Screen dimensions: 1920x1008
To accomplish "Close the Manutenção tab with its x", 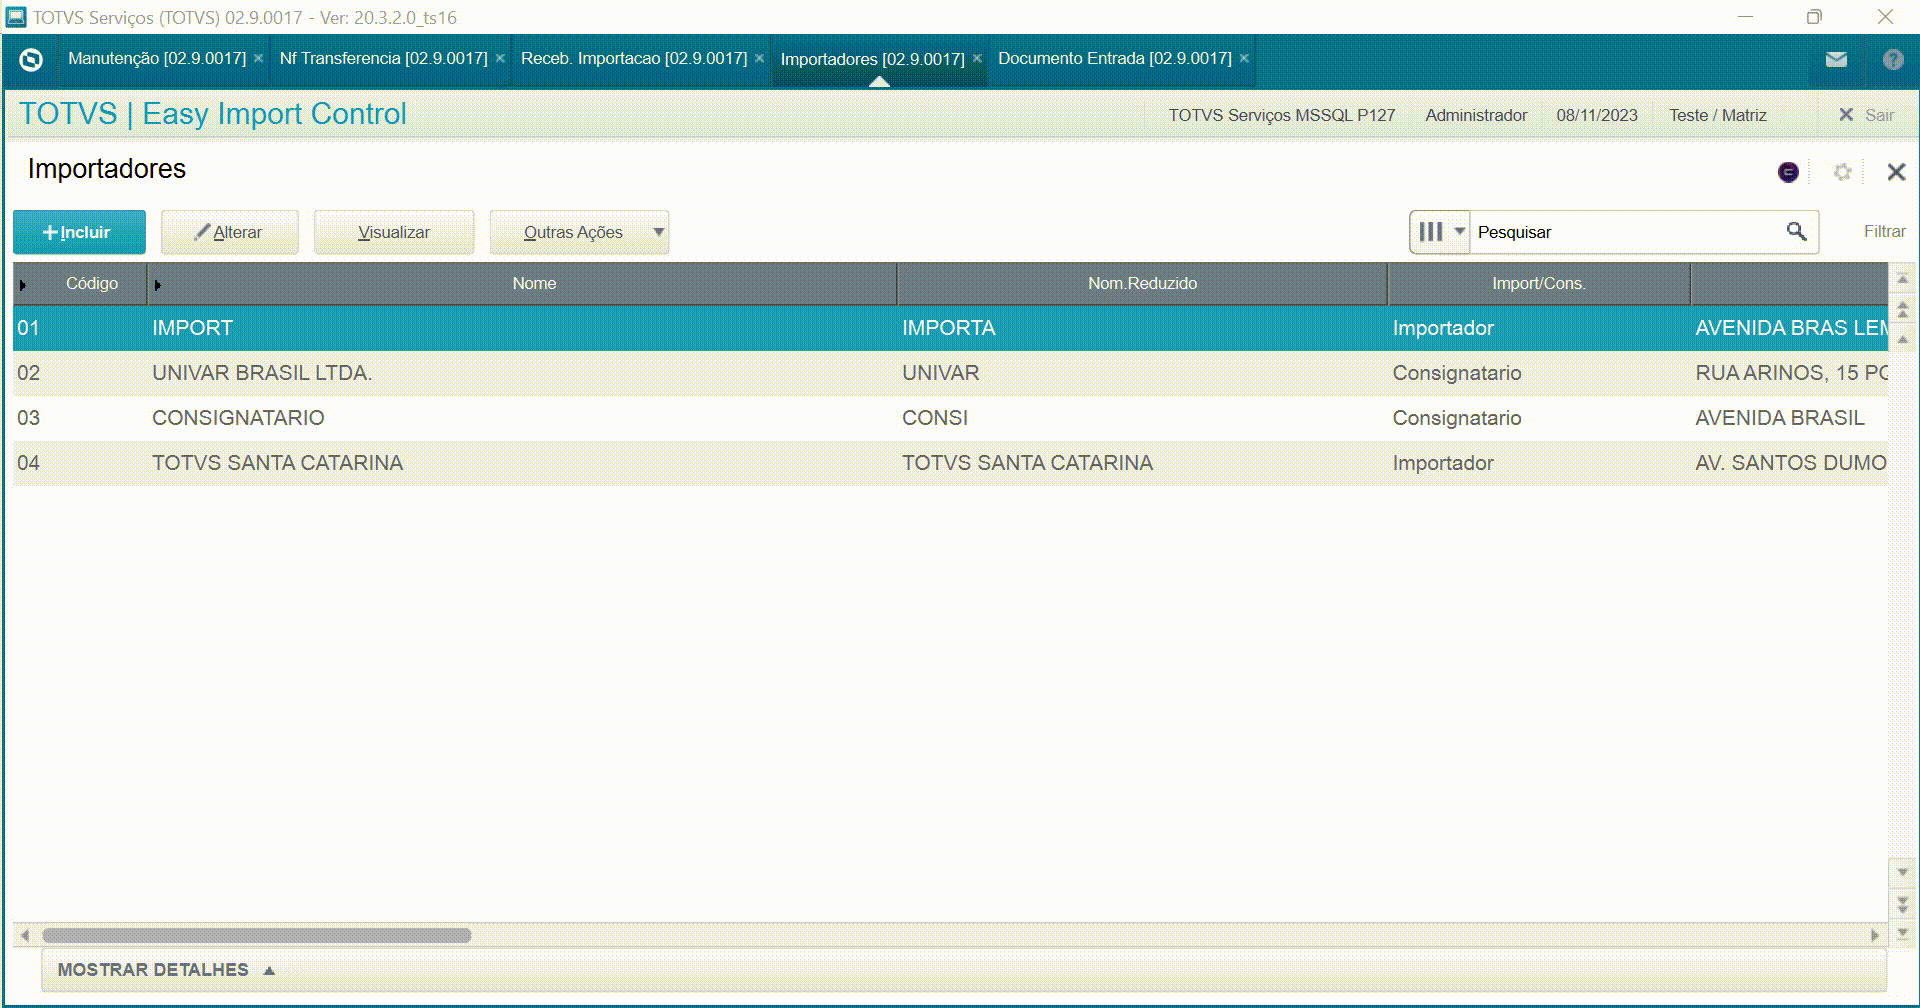I will coord(258,58).
